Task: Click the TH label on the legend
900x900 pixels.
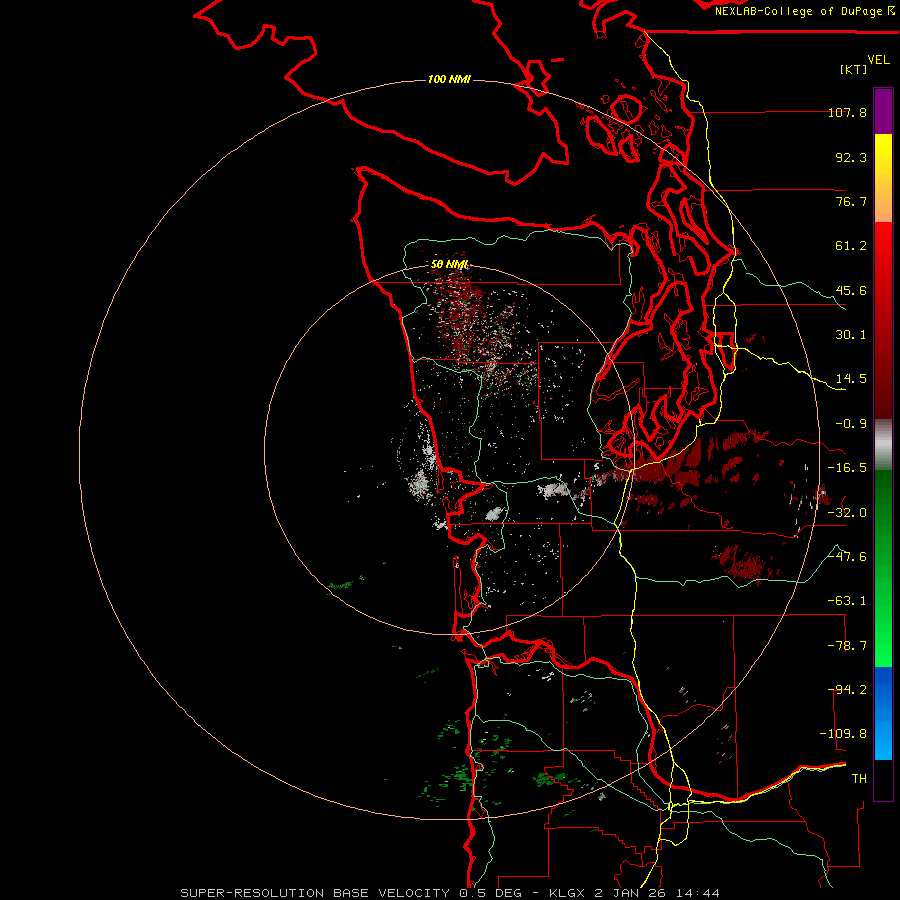Action: [x=859, y=779]
